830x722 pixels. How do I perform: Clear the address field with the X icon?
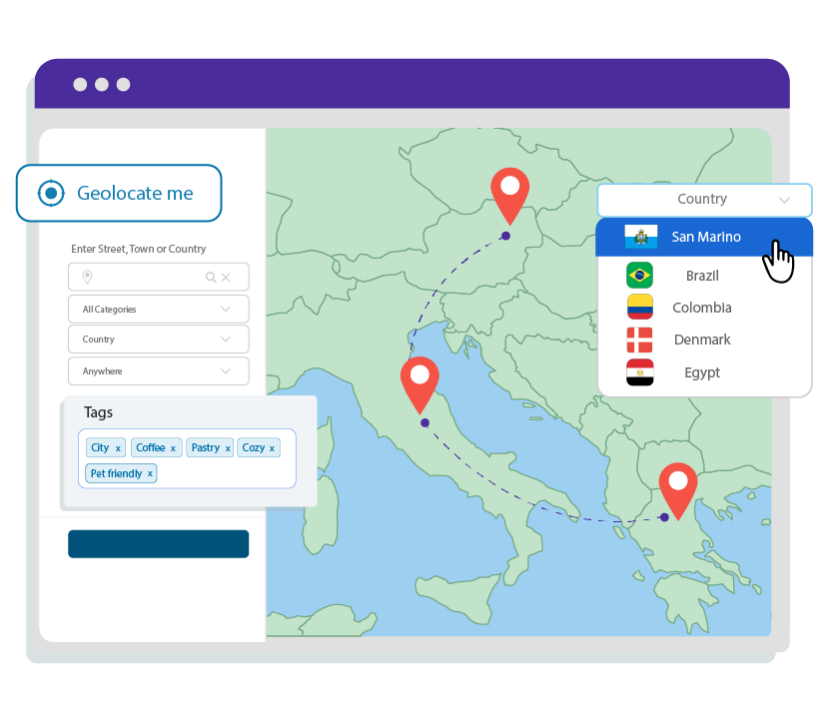226,277
